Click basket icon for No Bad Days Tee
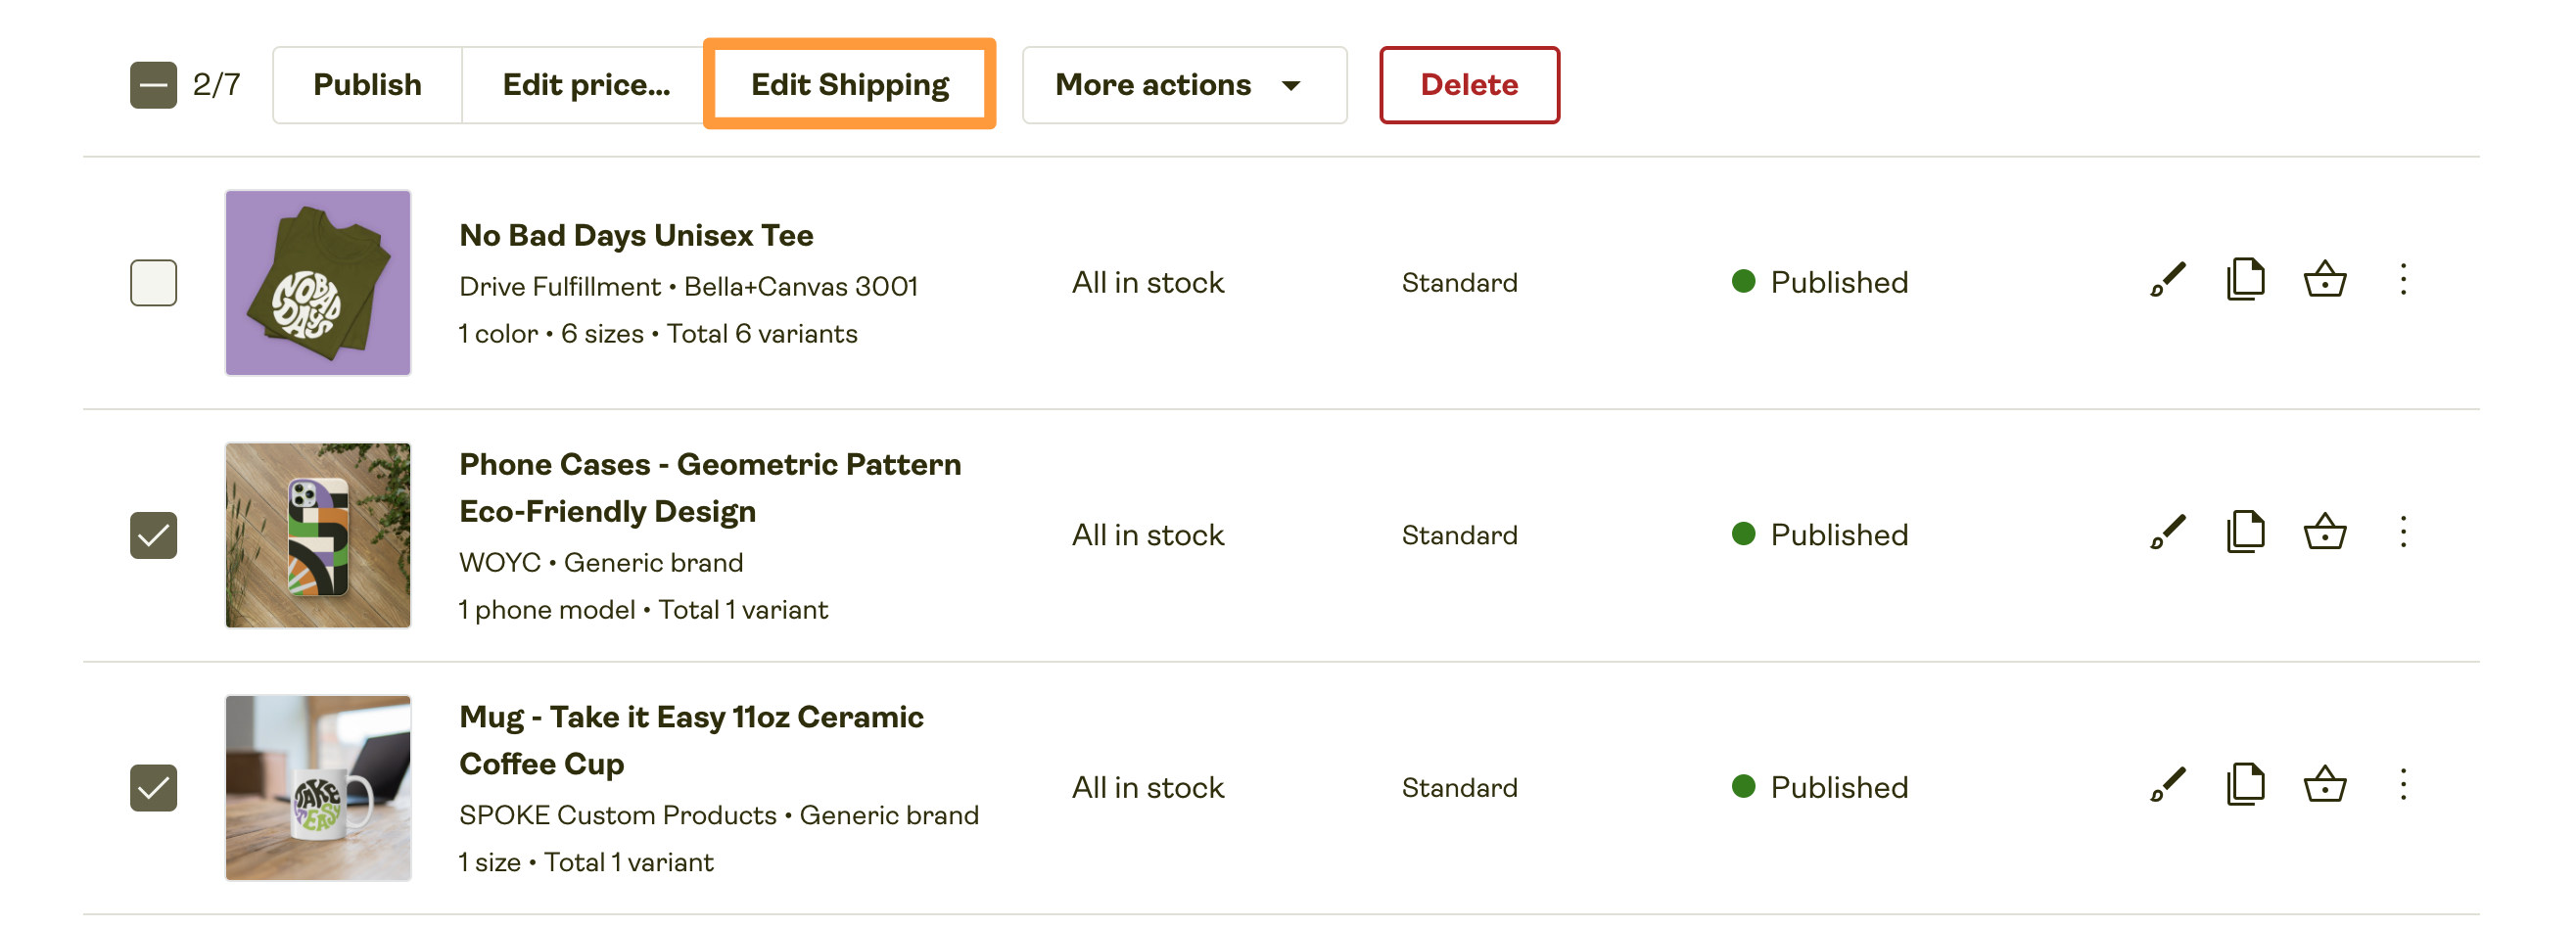 click(x=2324, y=281)
